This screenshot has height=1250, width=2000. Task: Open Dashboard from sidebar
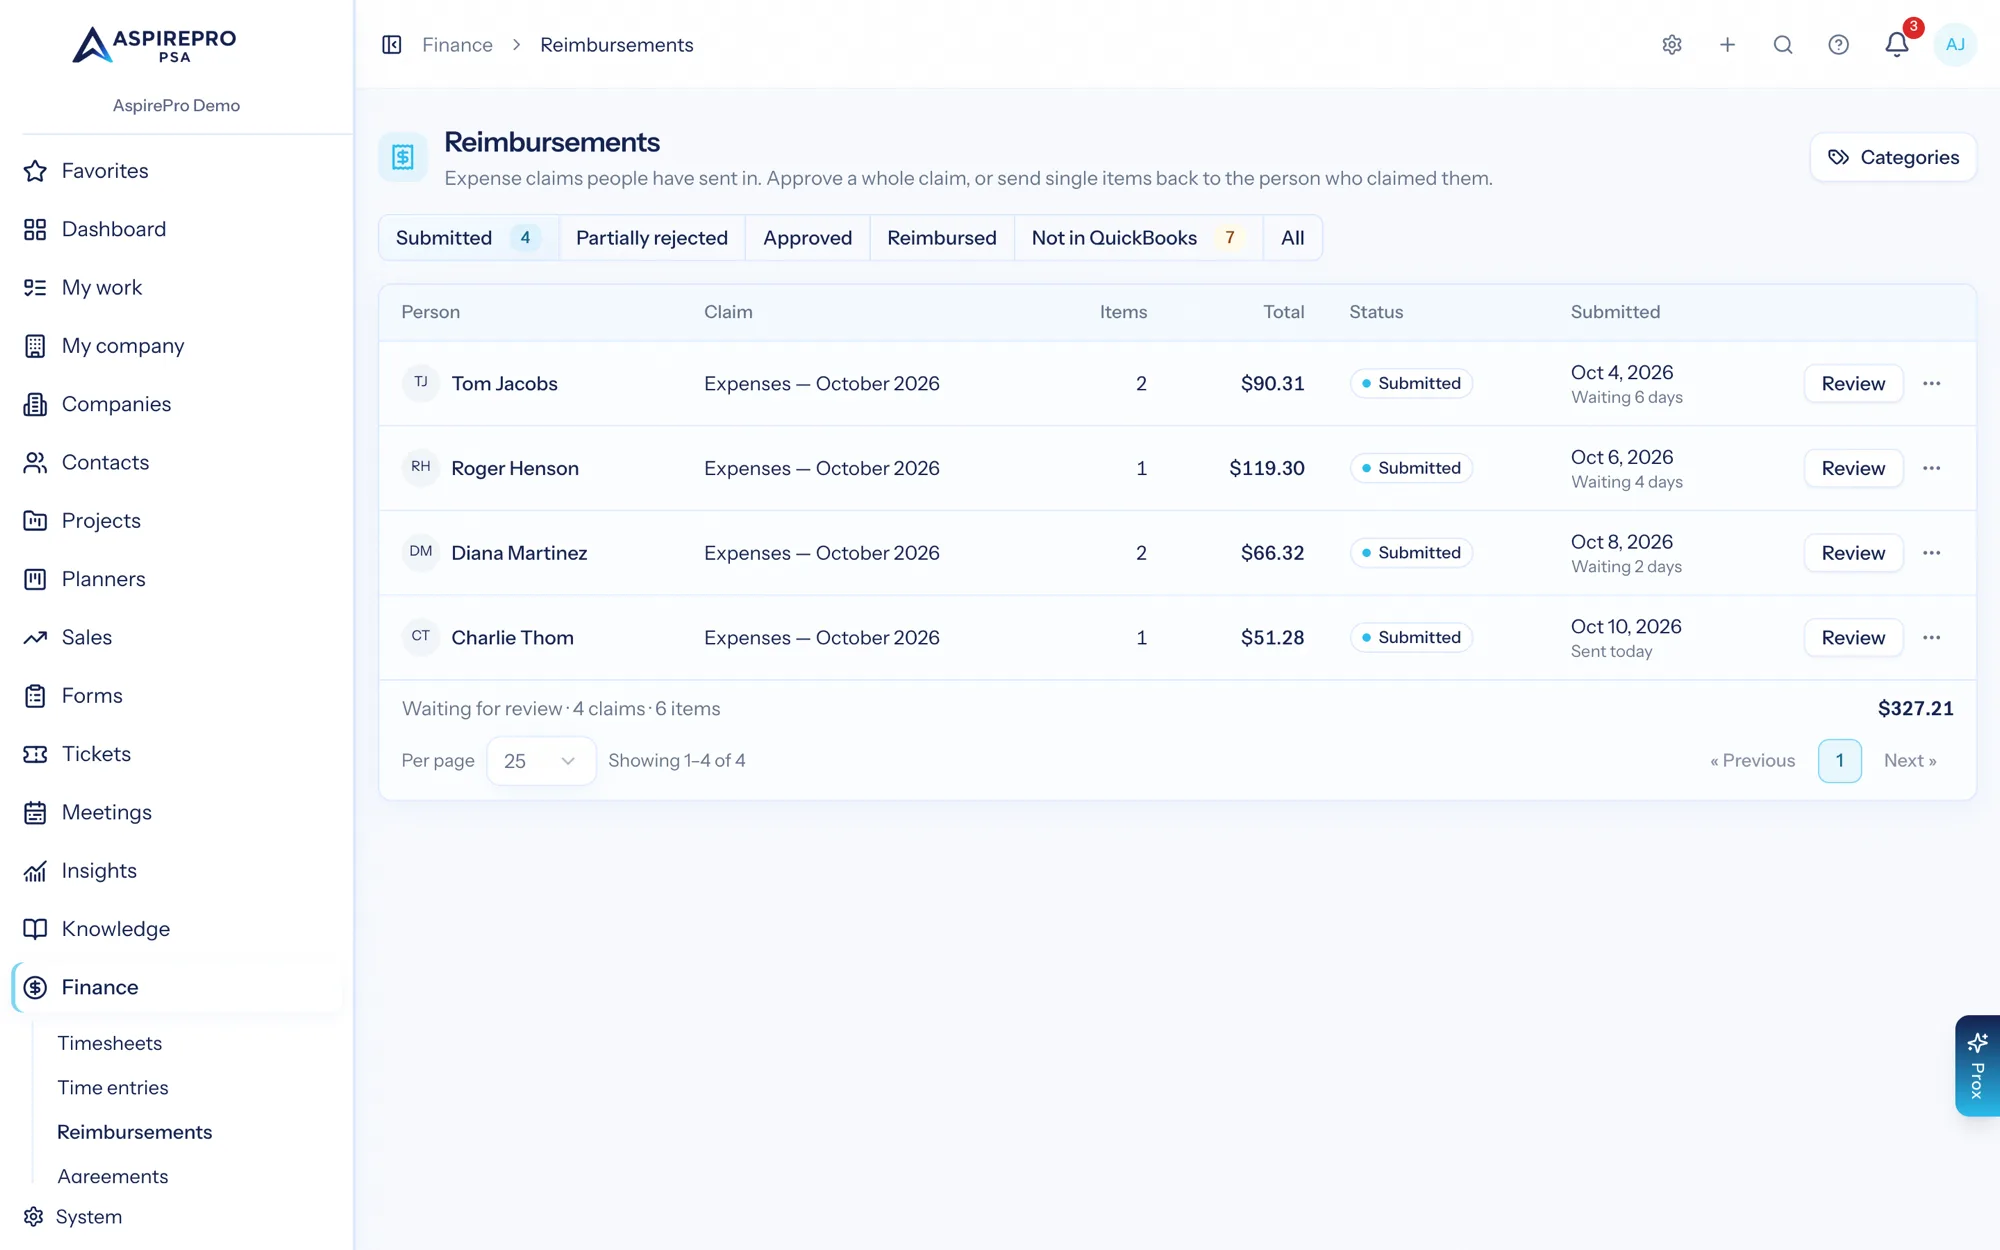[176, 229]
